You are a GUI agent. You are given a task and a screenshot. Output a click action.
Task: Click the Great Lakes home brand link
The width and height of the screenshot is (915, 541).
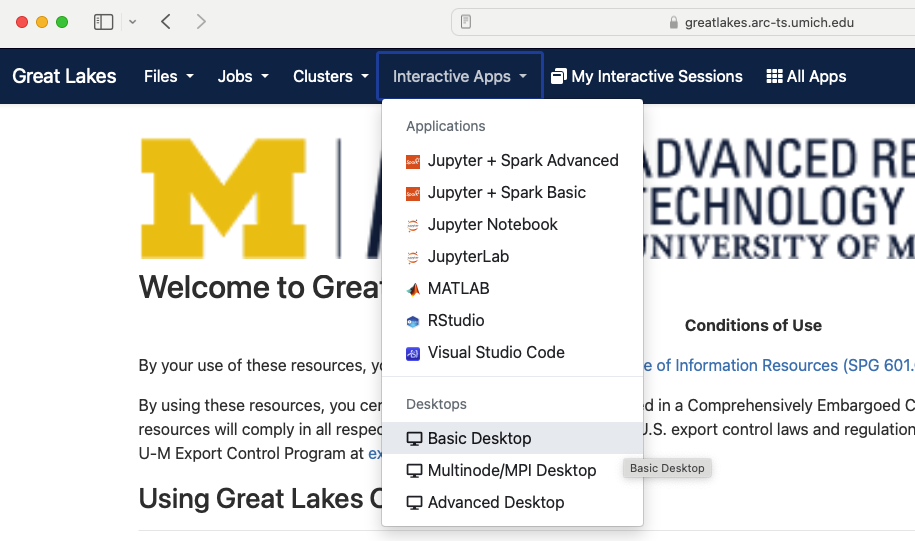tap(64, 76)
